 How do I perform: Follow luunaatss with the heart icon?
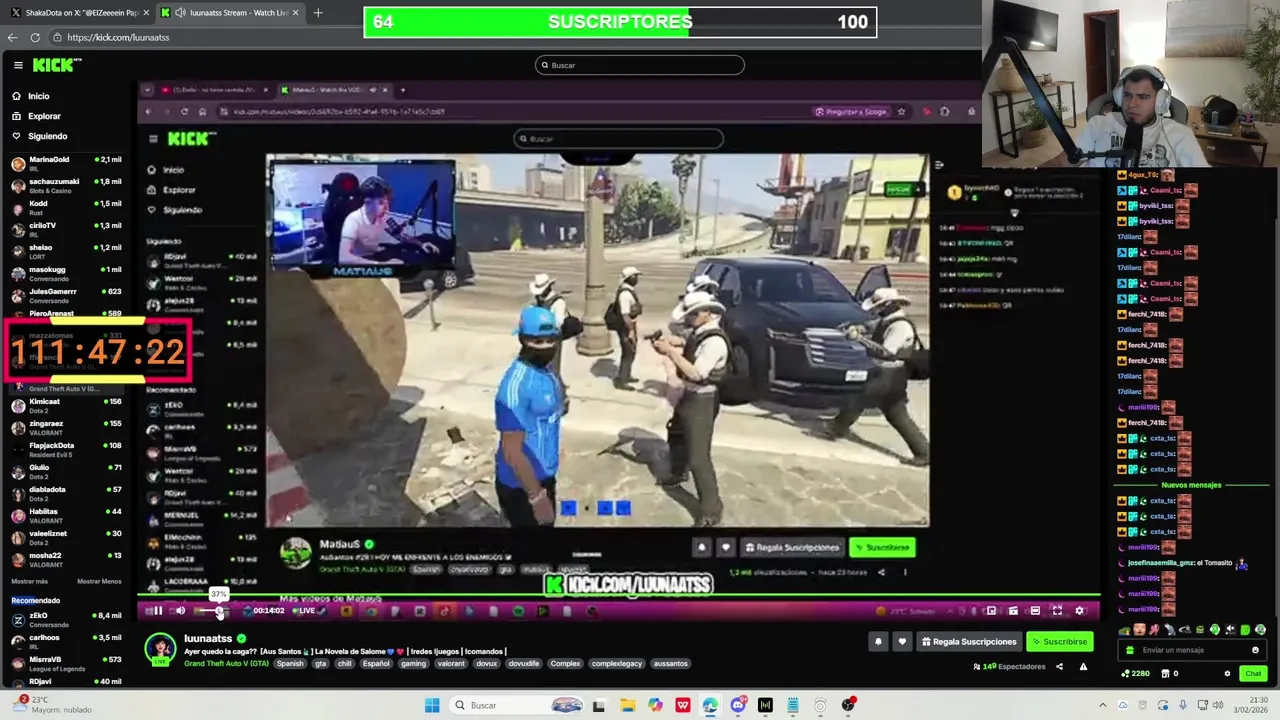click(x=902, y=642)
